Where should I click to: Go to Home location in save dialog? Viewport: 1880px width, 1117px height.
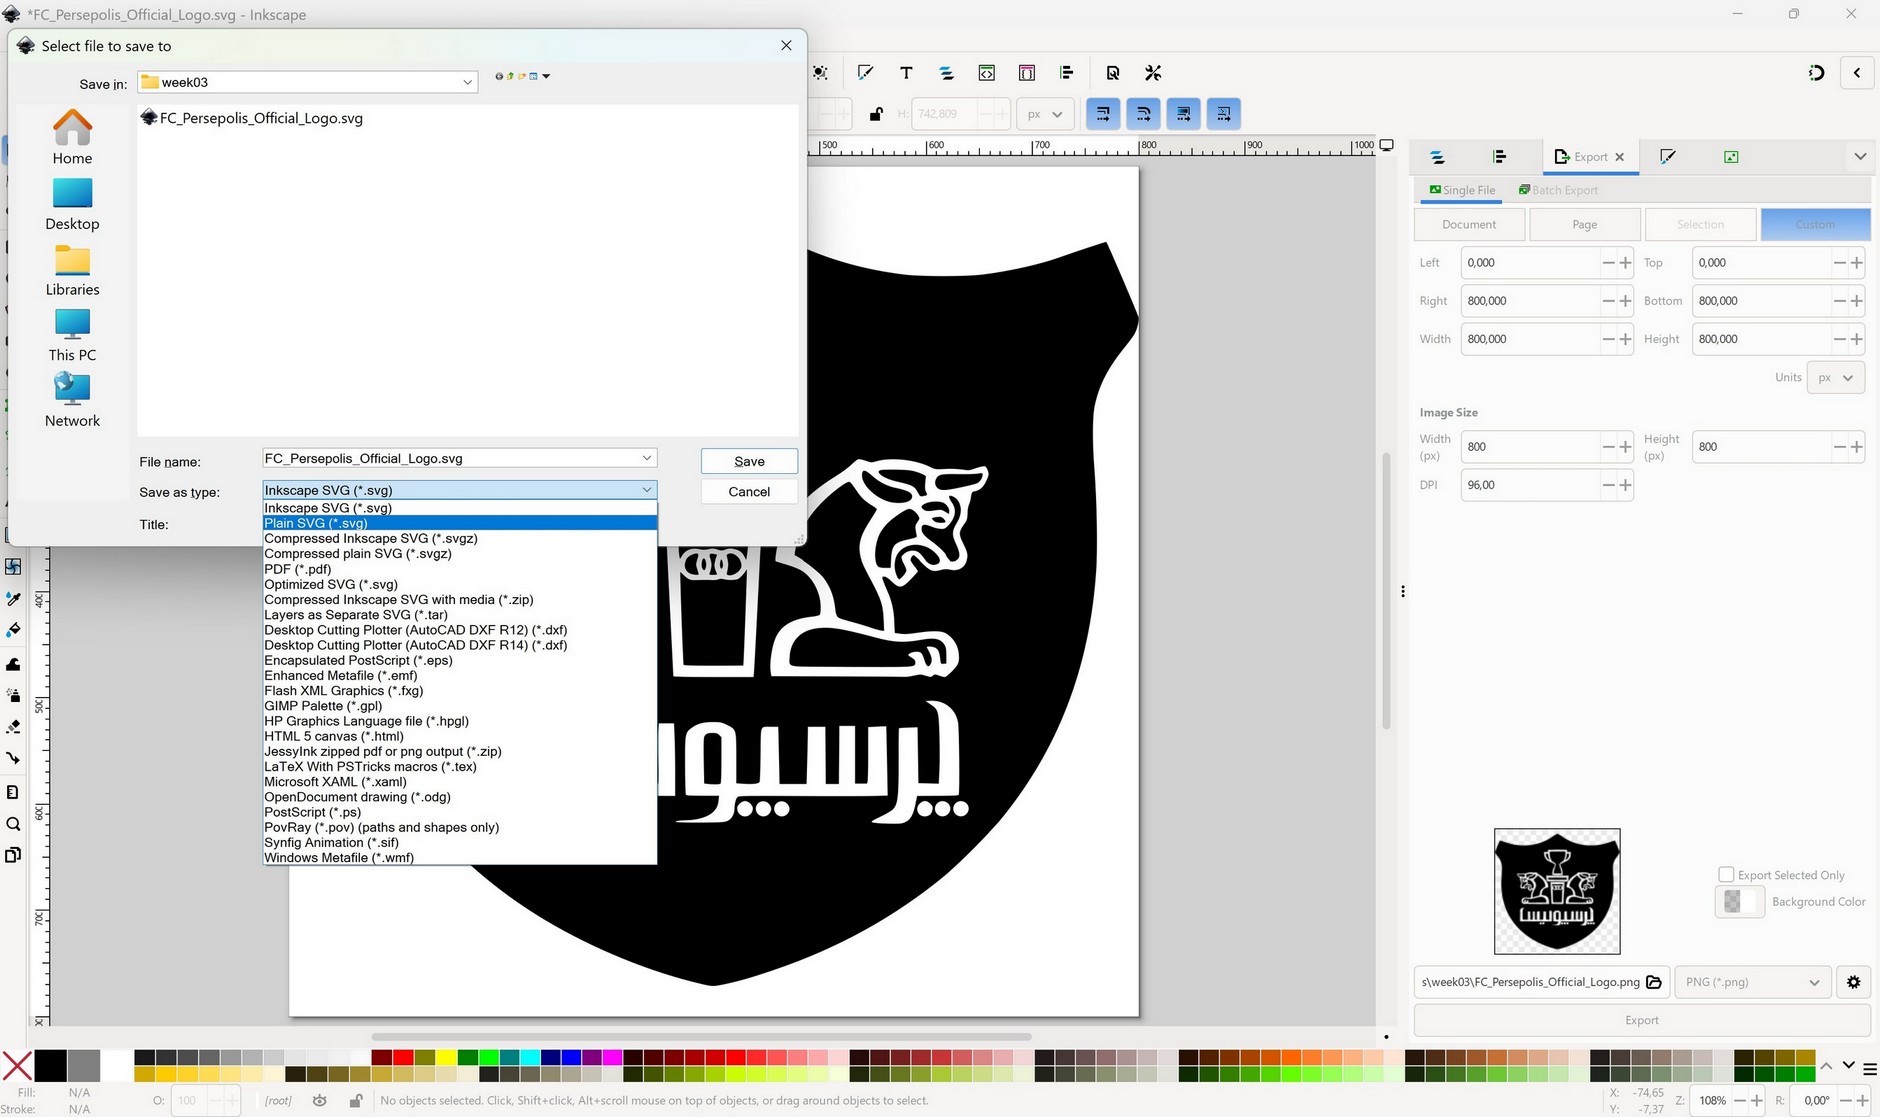[x=72, y=137]
